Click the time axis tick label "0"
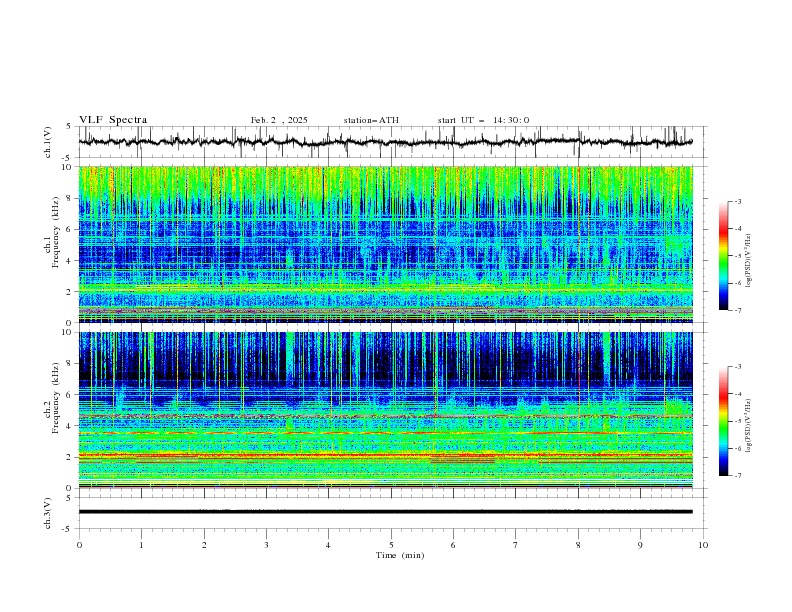The image size is (792, 612). [79, 545]
